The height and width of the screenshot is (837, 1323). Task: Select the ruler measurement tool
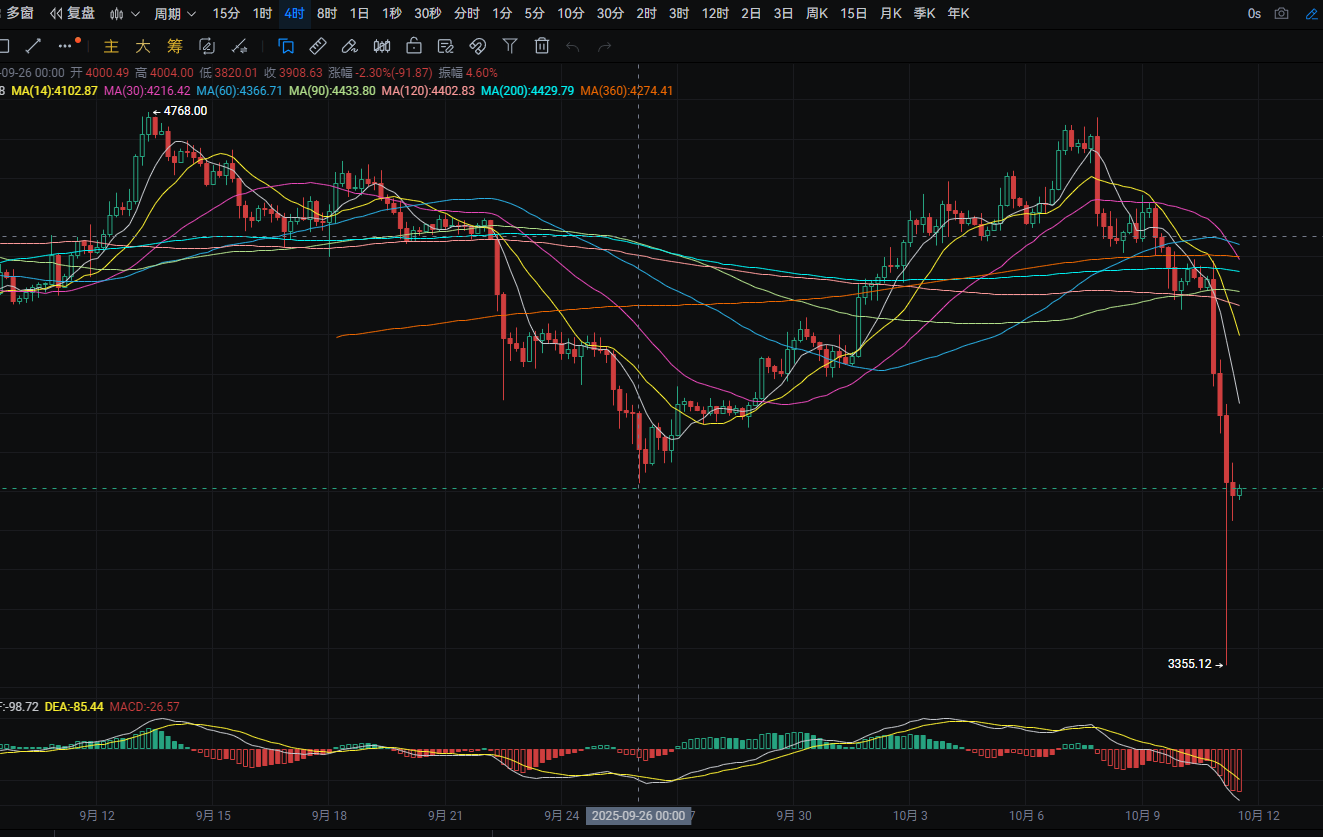317,46
